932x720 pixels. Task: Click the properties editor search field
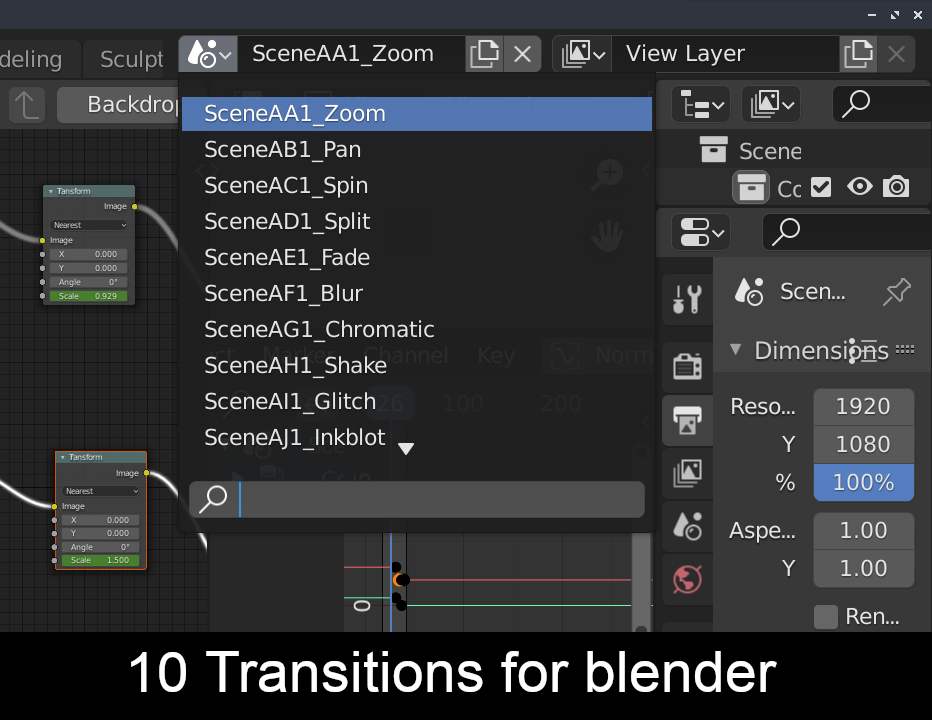click(x=847, y=232)
